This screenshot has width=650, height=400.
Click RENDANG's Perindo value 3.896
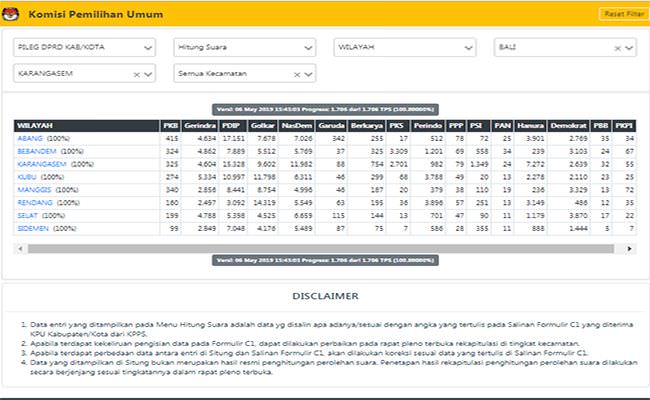(x=434, y=203)
